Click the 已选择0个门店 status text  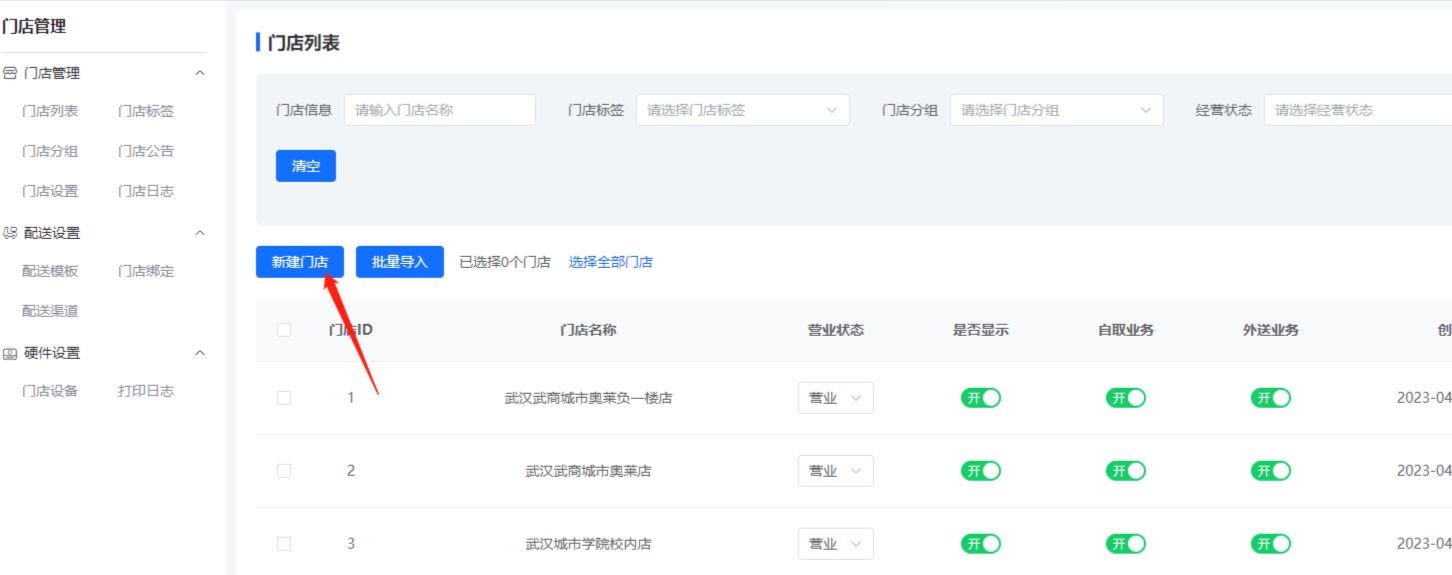505,262
